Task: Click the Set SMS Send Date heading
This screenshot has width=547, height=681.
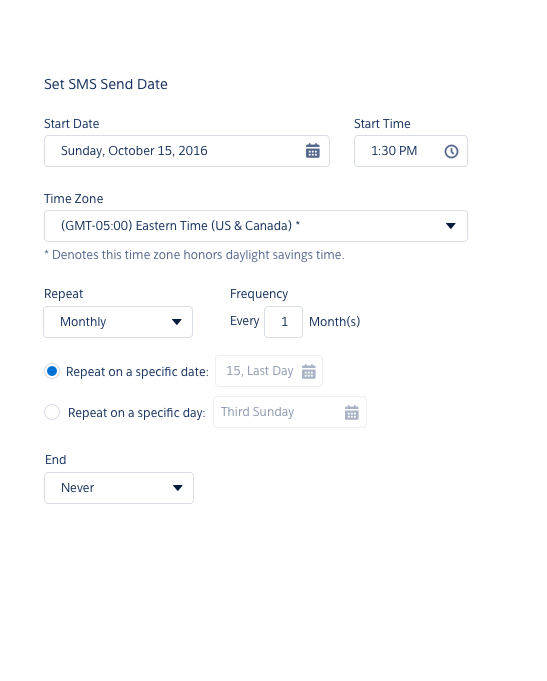Action: 106,84
